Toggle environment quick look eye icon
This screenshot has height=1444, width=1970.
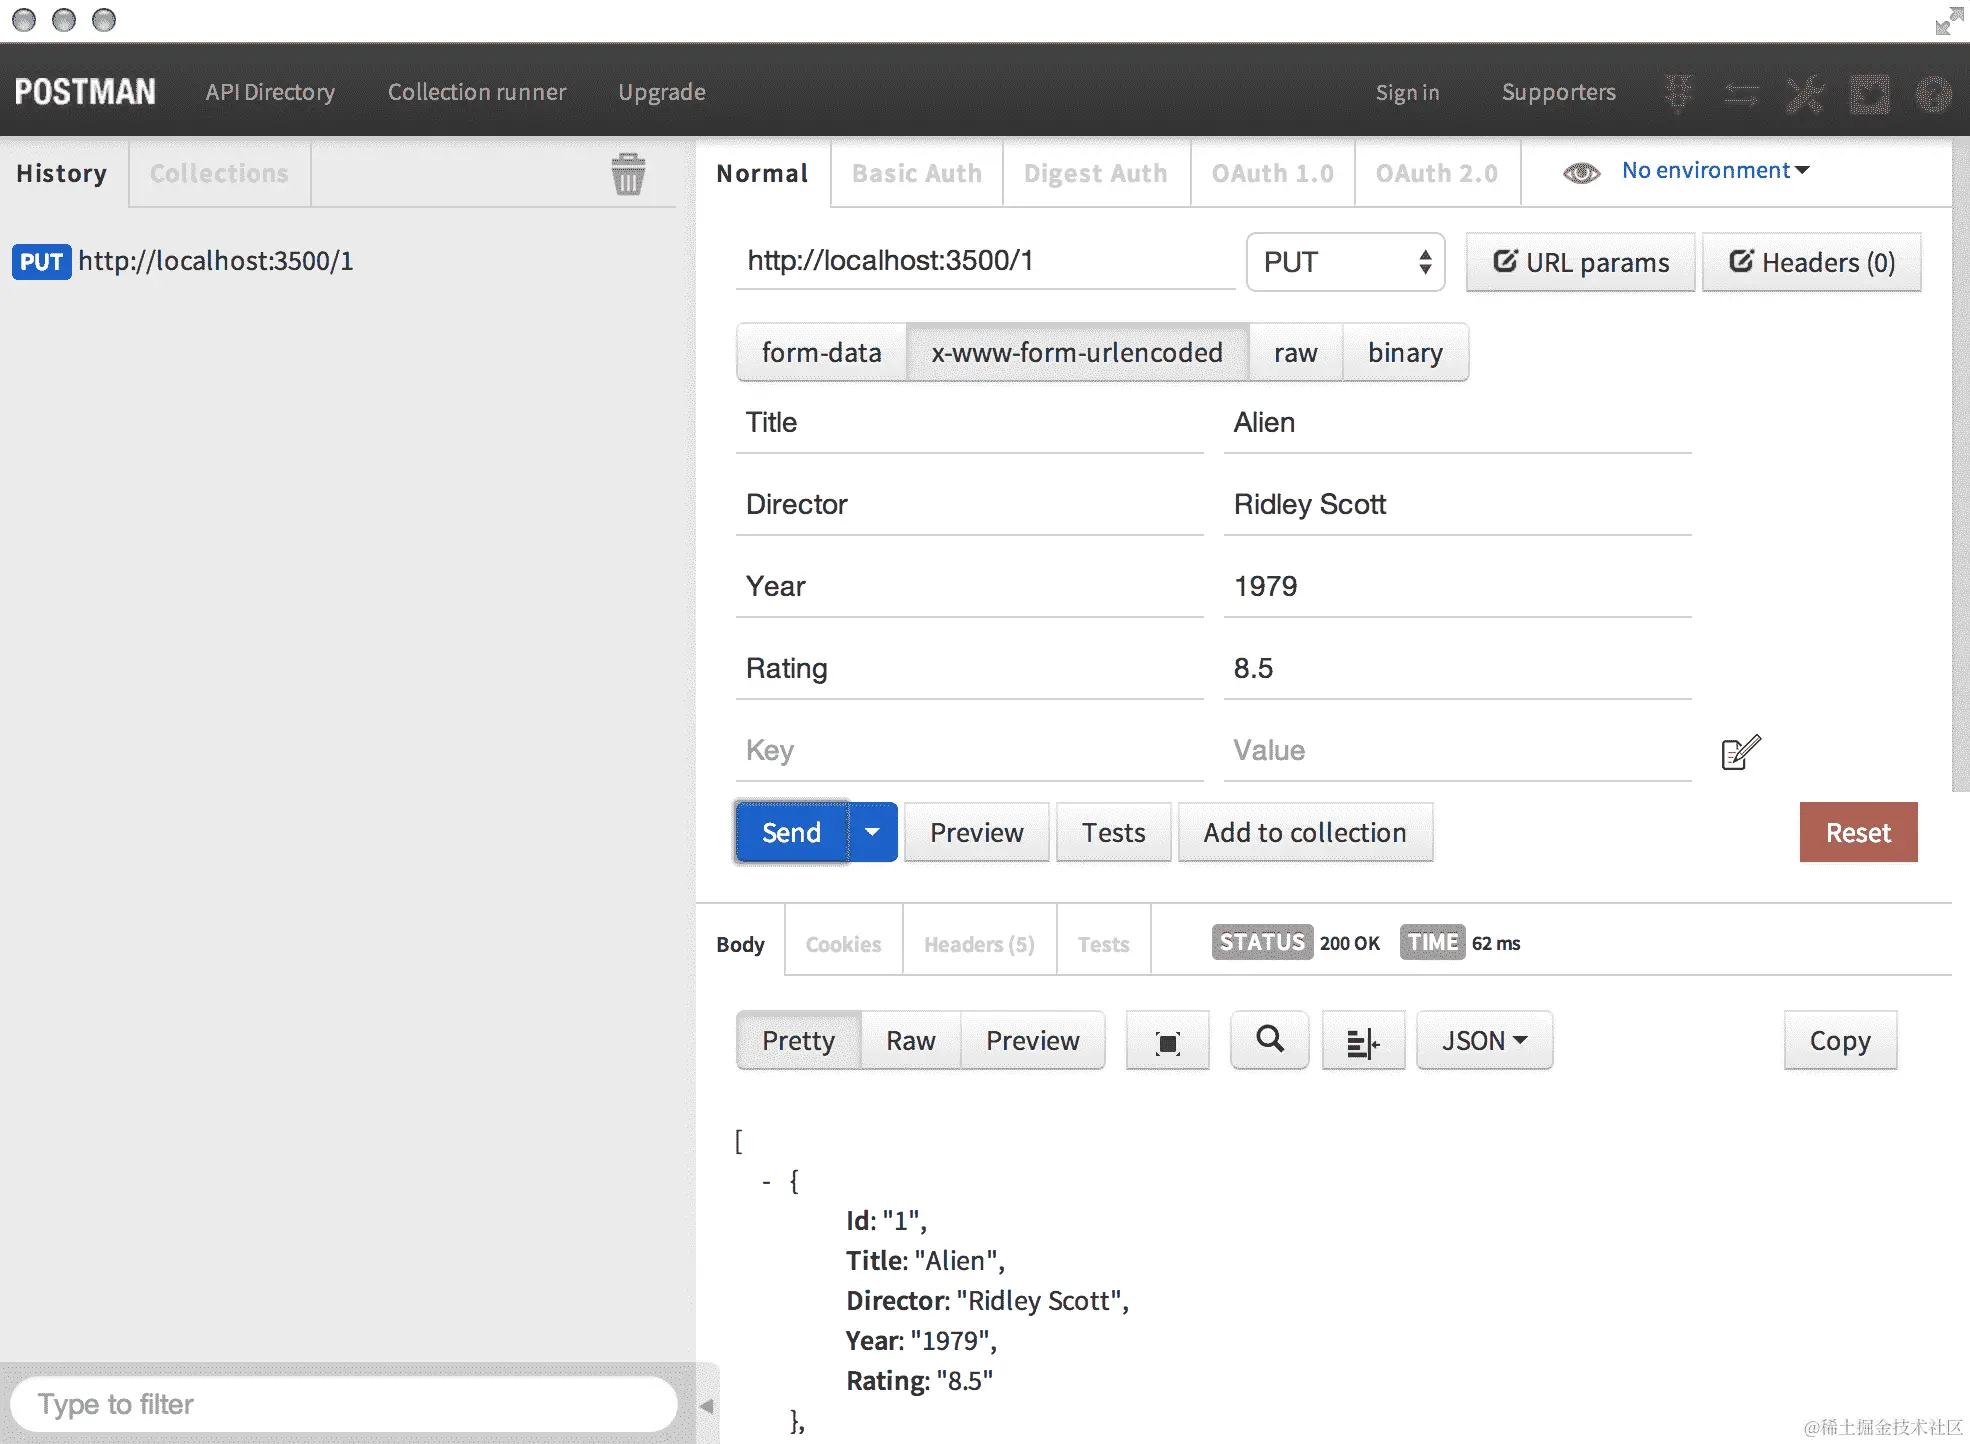click(x=1581, y=173)
